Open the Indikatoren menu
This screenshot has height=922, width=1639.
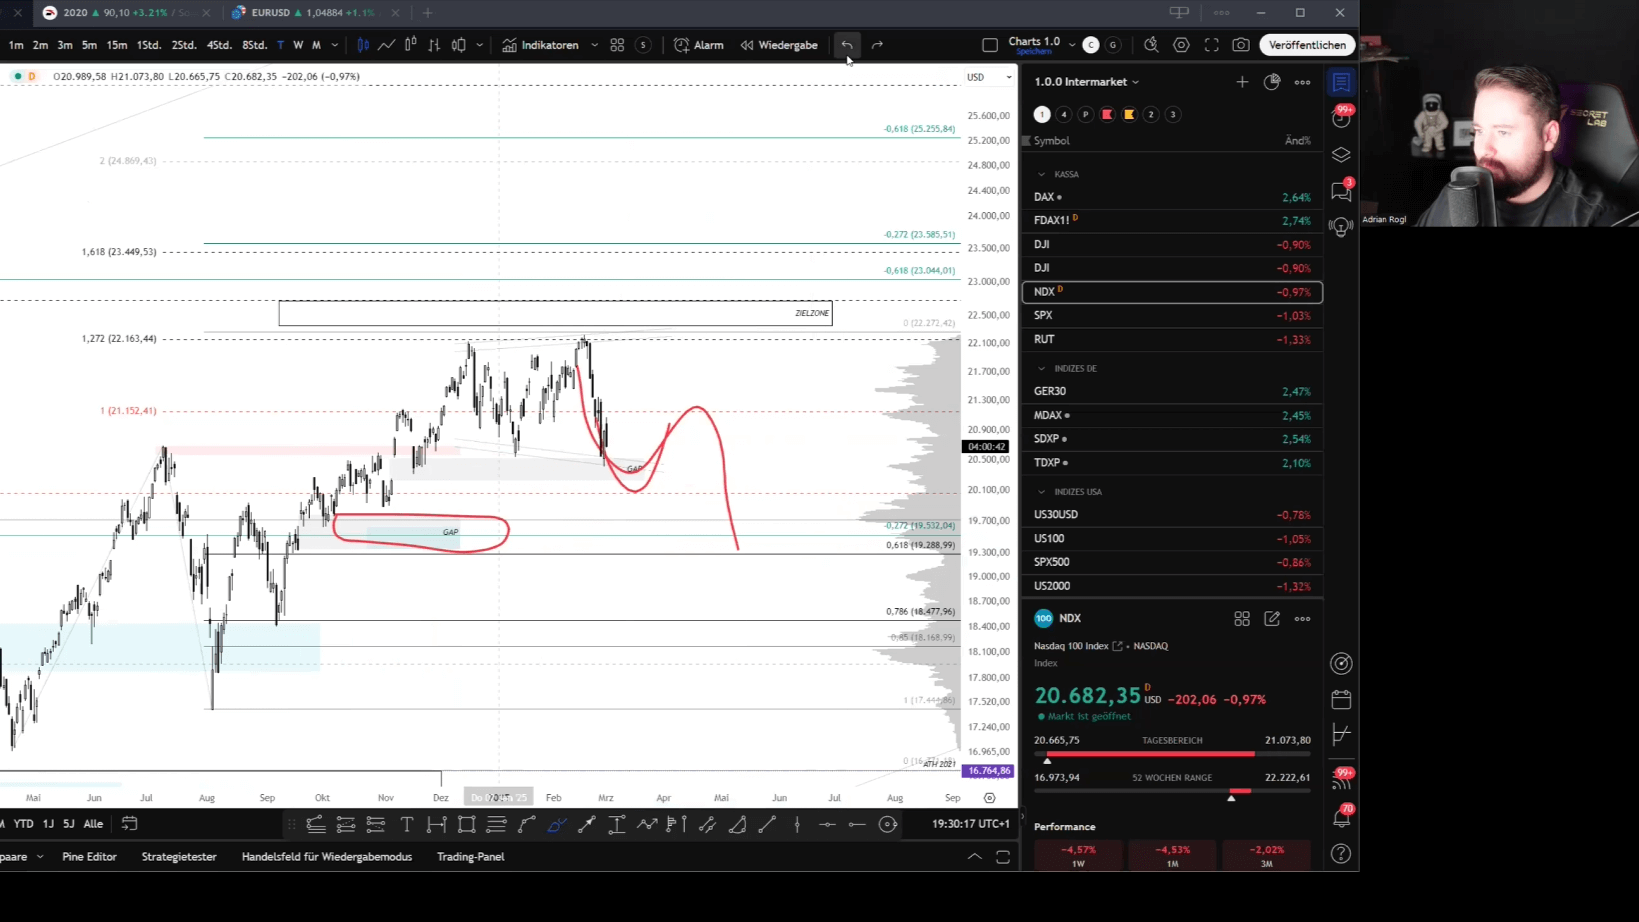(541, 45)
